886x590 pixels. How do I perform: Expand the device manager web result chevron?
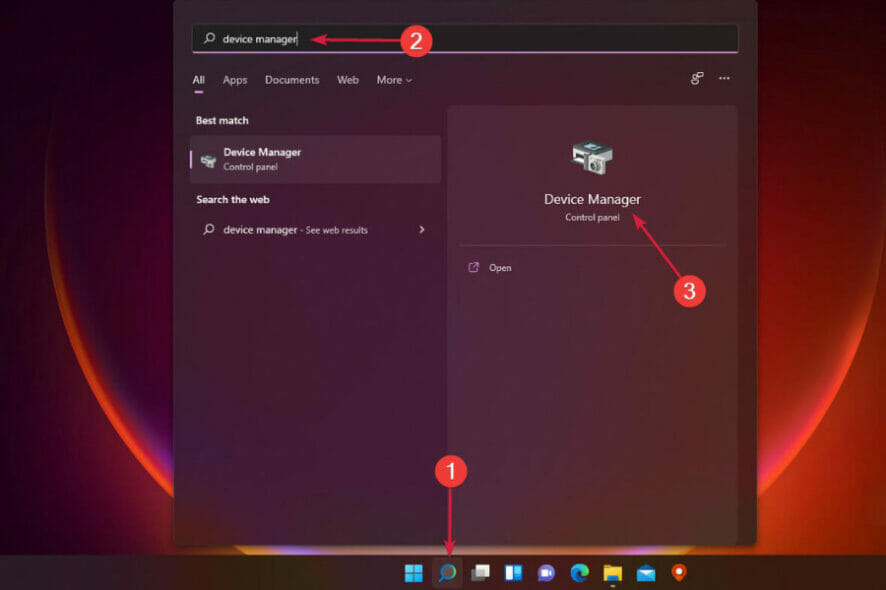422,229
